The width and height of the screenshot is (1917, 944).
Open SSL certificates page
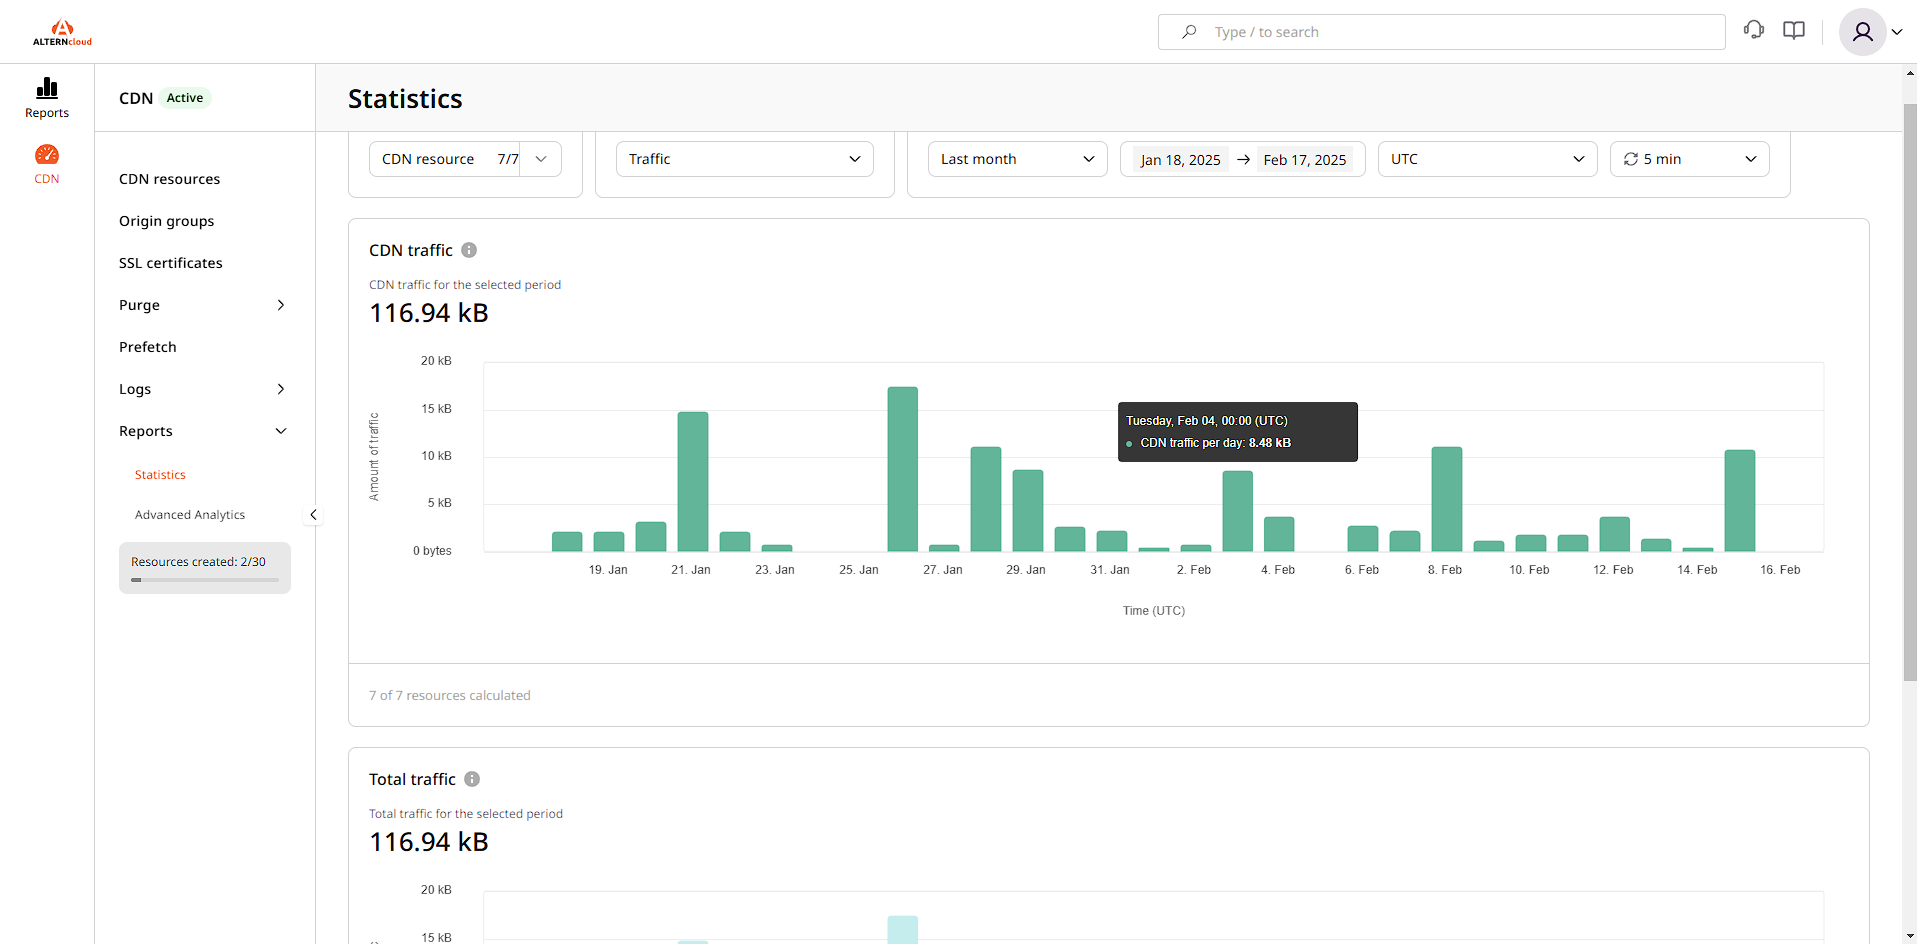pos(171,263)
